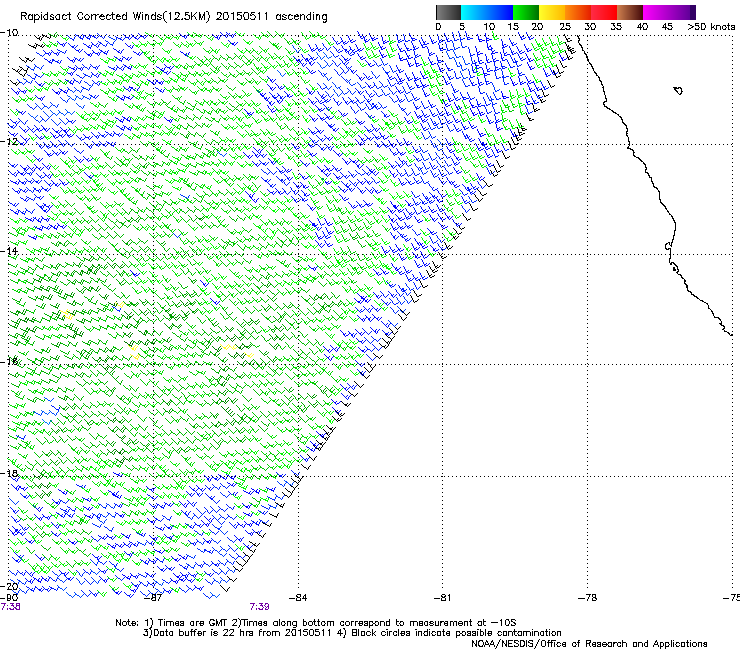The height and width of the screenshot is (650, 740).
Task: Click the NOAA/NESDIS attribution text
Action: click(x=589, y=644)
